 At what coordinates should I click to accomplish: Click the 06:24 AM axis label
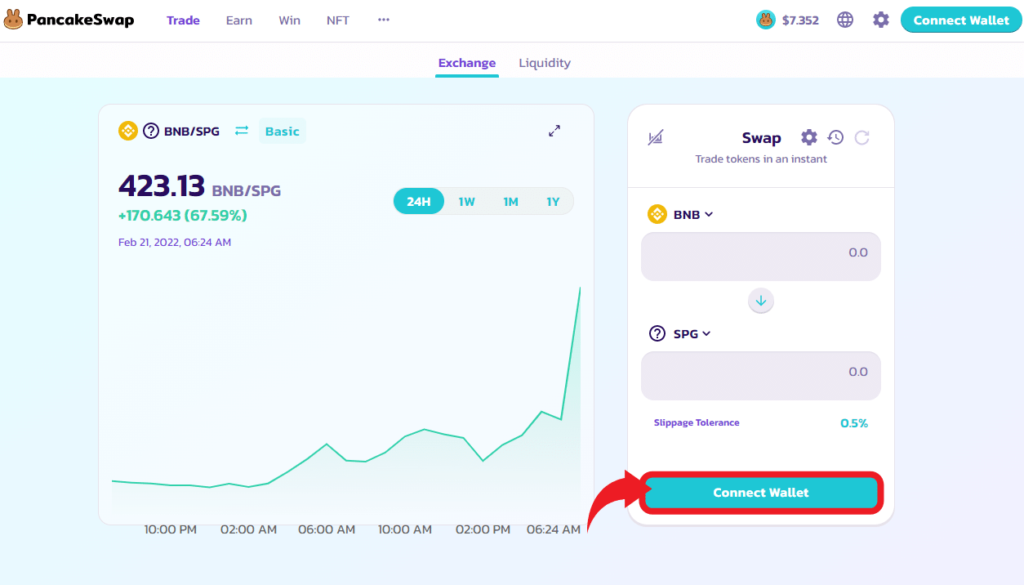pos(553,530)
